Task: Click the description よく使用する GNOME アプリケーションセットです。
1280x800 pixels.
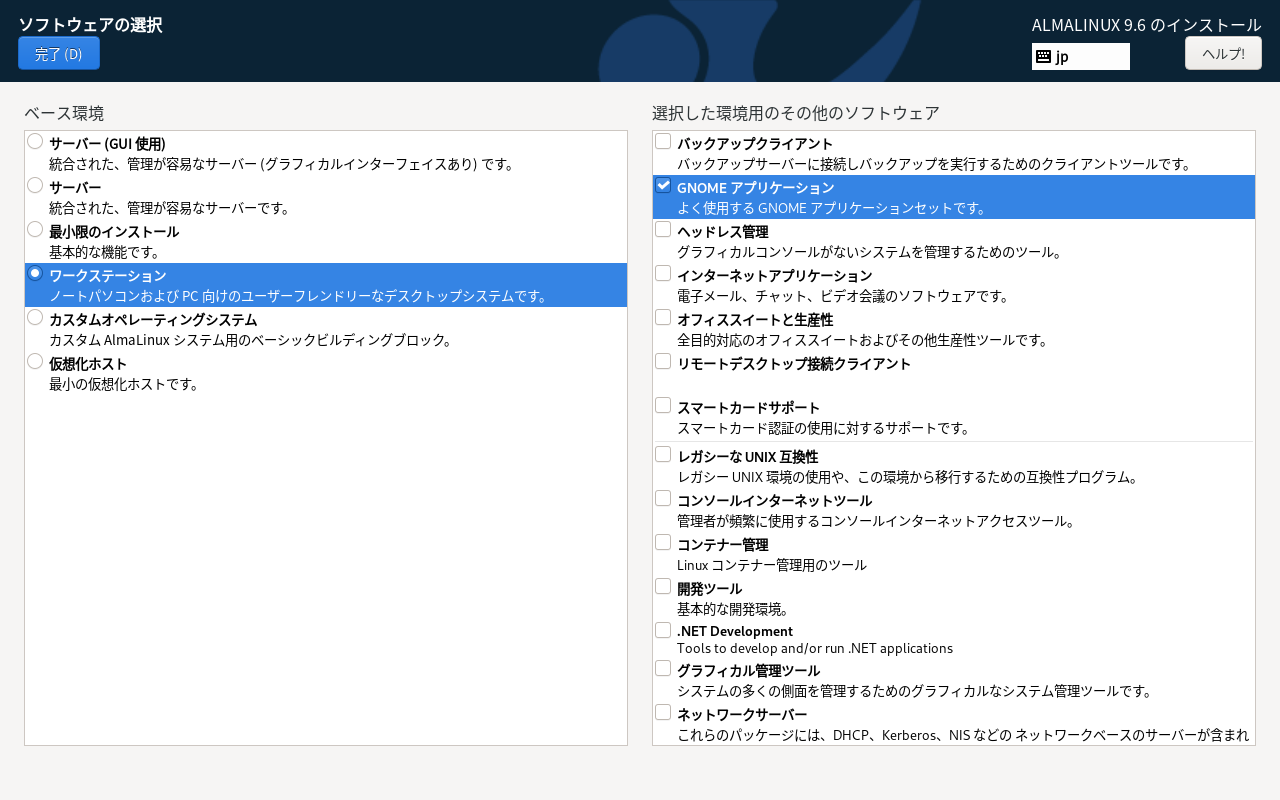Action: tap(832, 208)
